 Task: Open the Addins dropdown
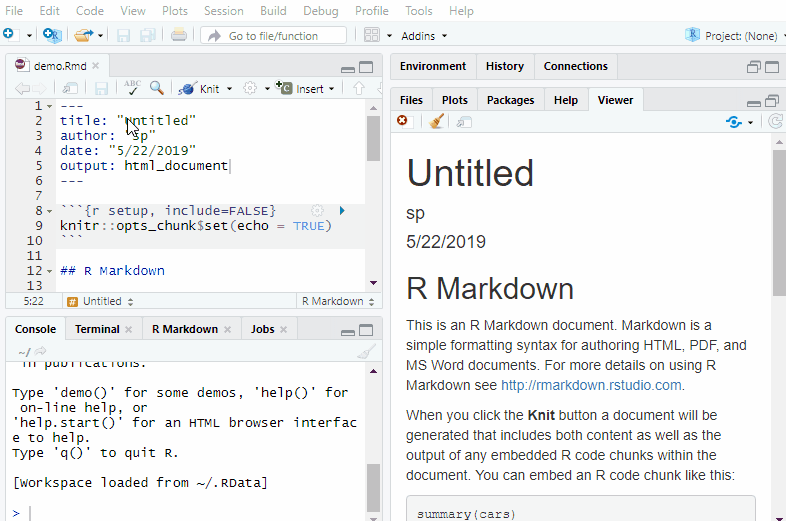click(424, 36)
